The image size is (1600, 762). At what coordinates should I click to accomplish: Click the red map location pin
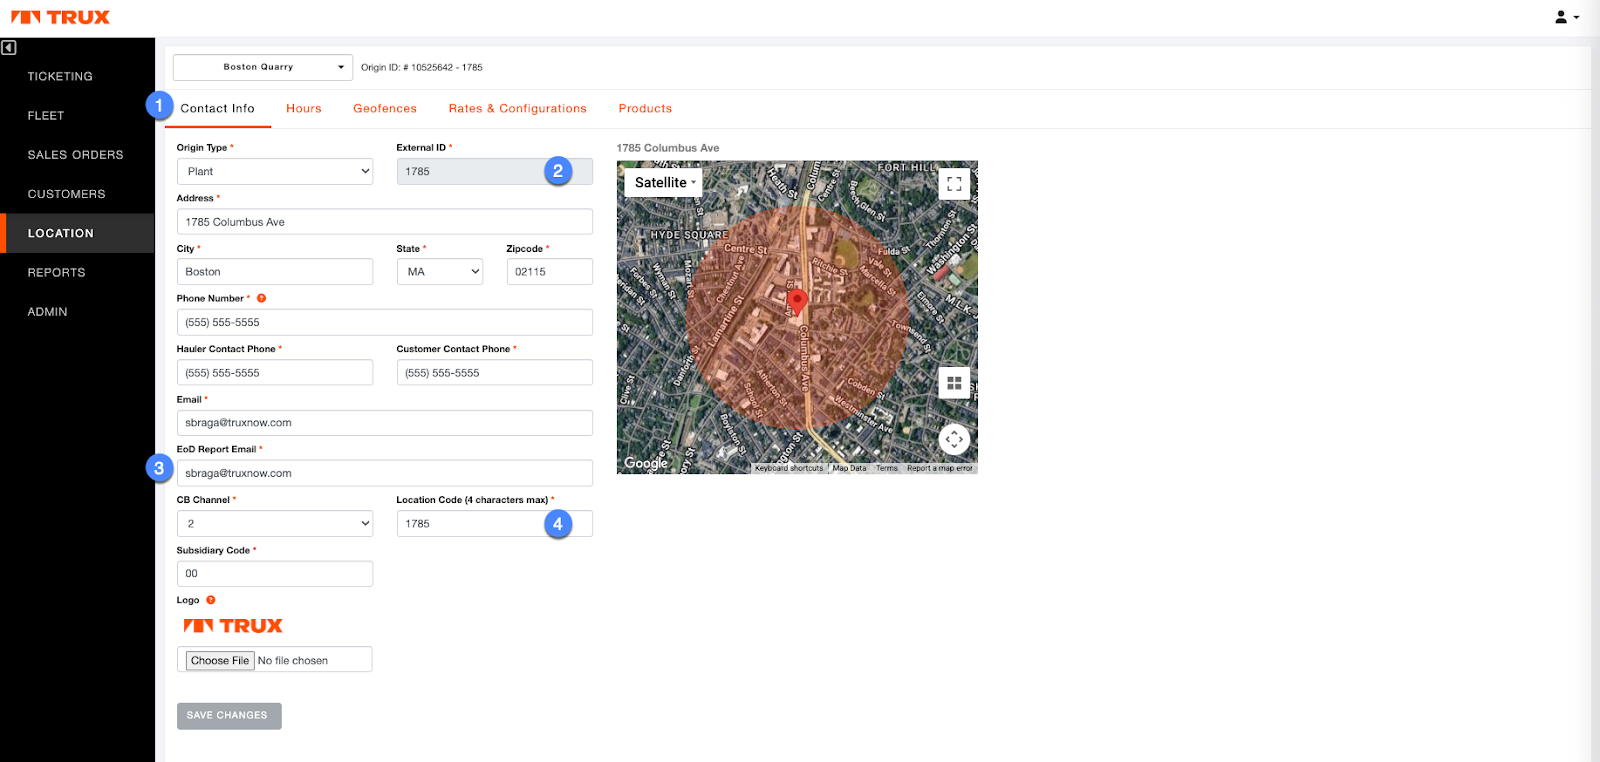pos(797,301)
